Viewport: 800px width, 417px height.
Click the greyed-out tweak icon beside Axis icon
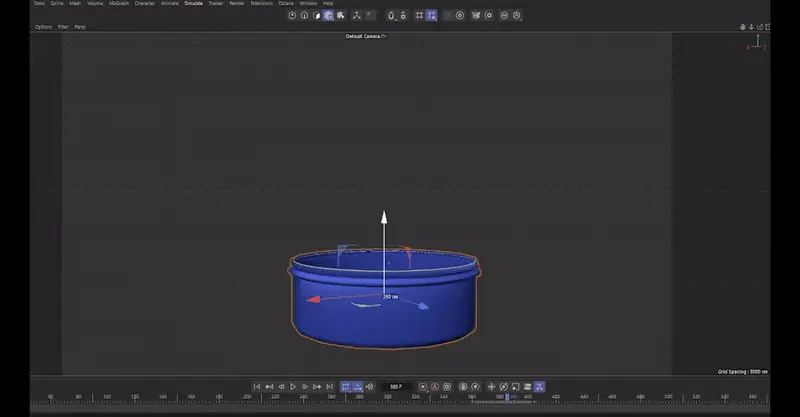click(370, 15)
